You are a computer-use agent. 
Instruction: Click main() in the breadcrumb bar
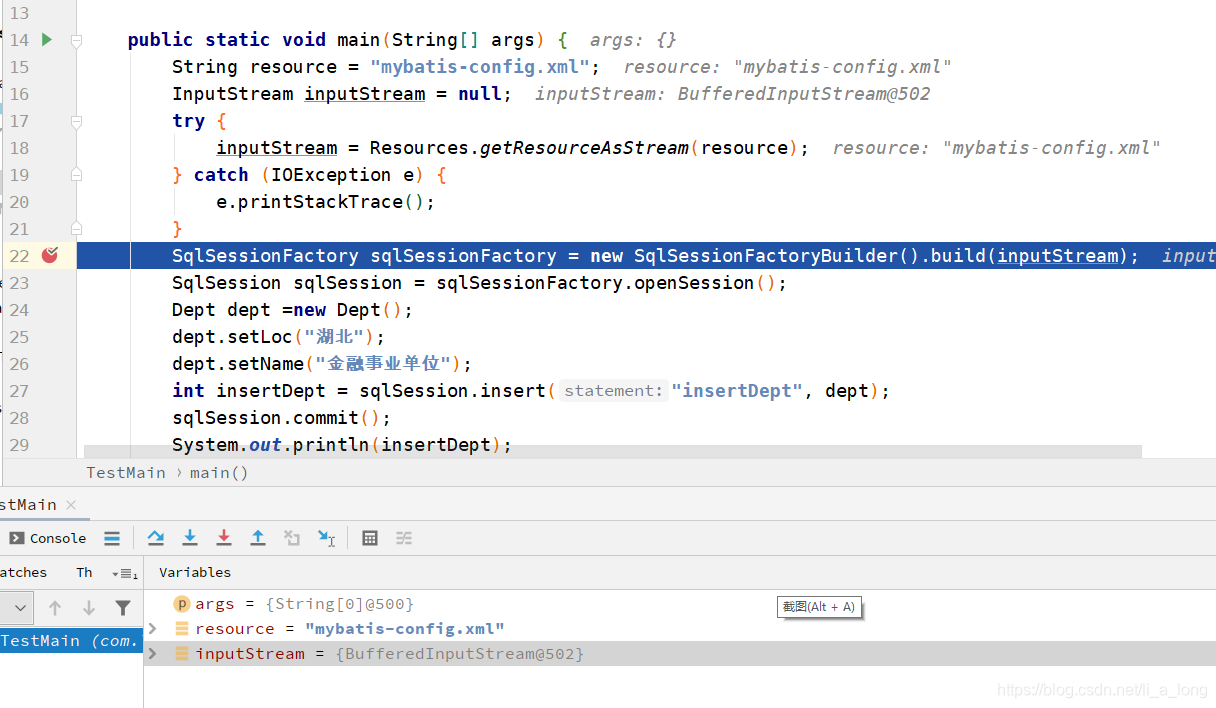pos(219,472)
